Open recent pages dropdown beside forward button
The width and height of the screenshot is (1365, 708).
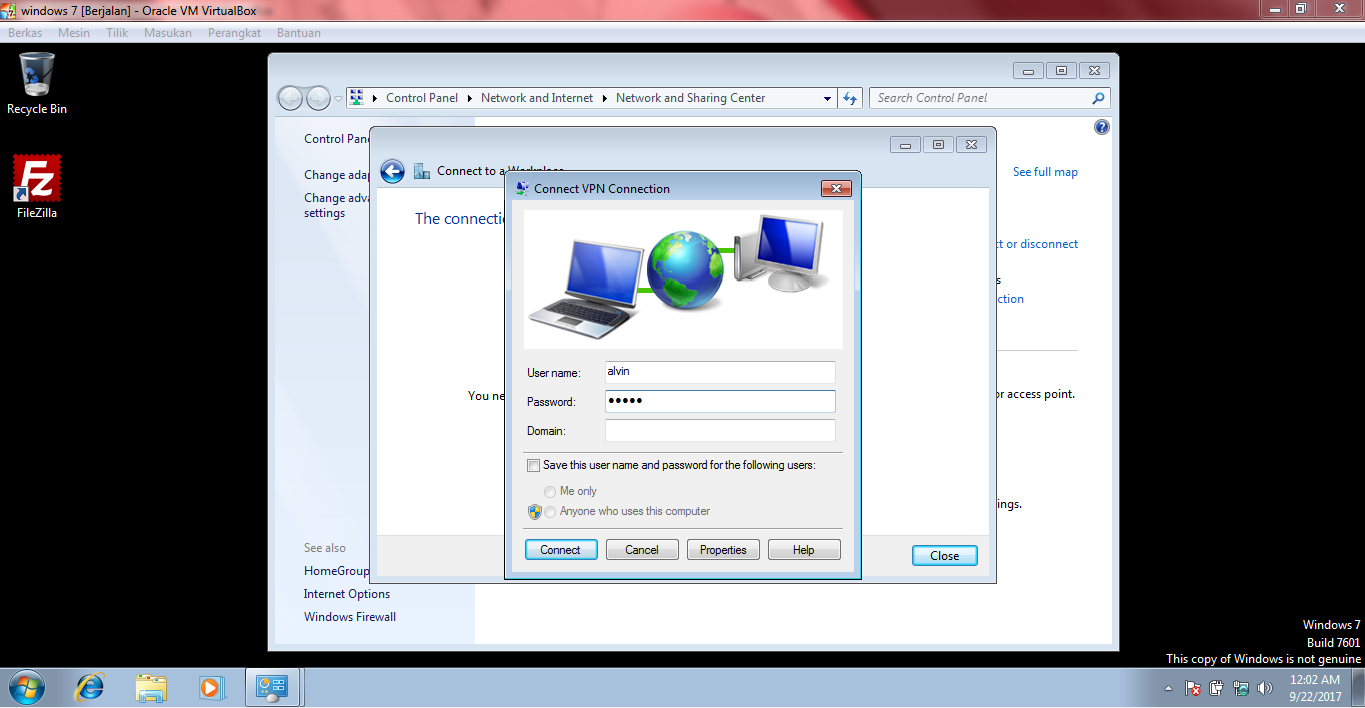(338, 98)
